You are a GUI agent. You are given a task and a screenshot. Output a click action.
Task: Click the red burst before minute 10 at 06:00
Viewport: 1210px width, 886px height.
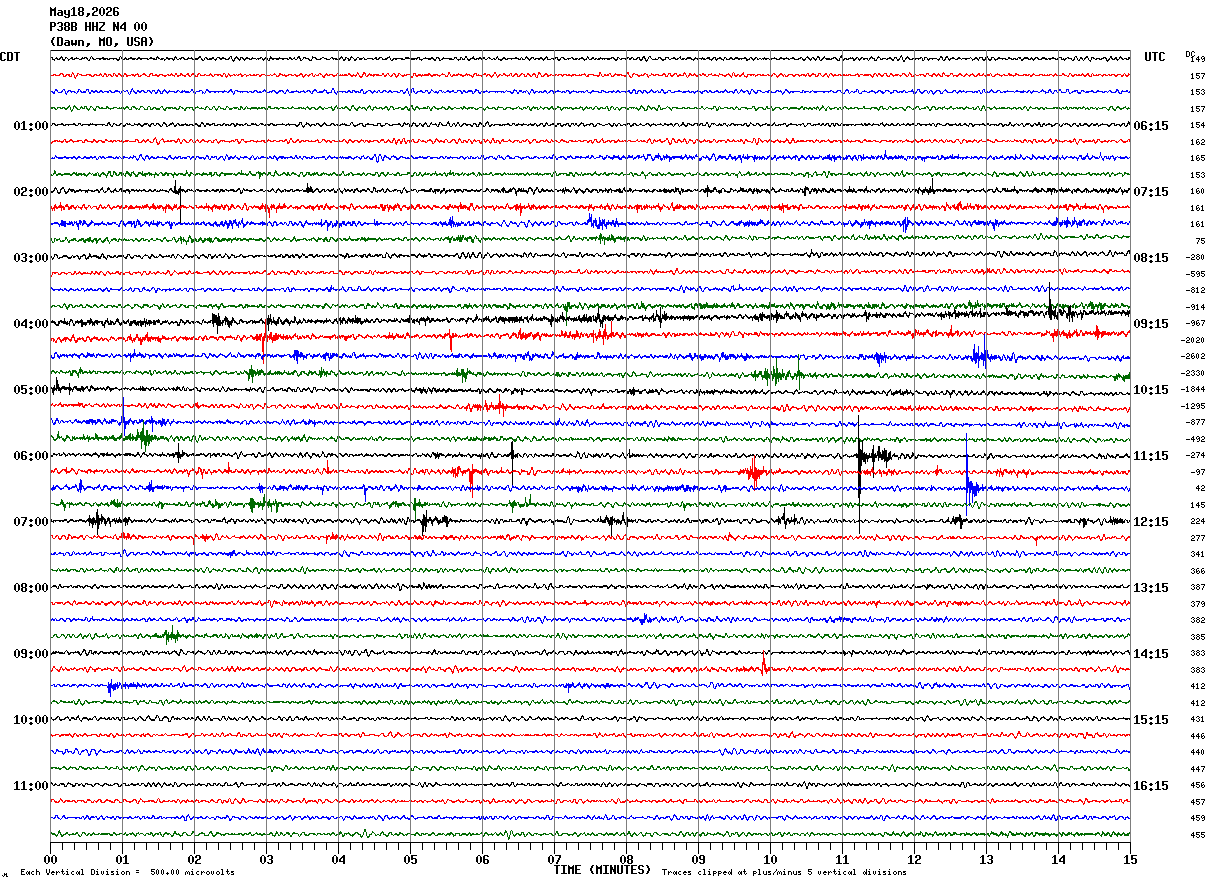754,471
